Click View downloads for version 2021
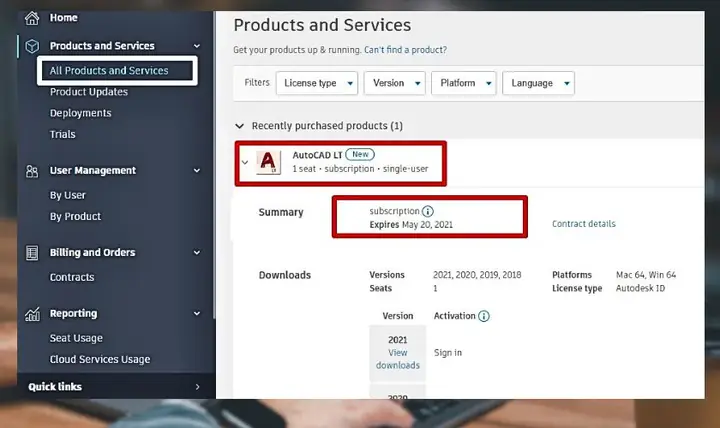This screenshot has height=428, width=720. pos(398,359)
